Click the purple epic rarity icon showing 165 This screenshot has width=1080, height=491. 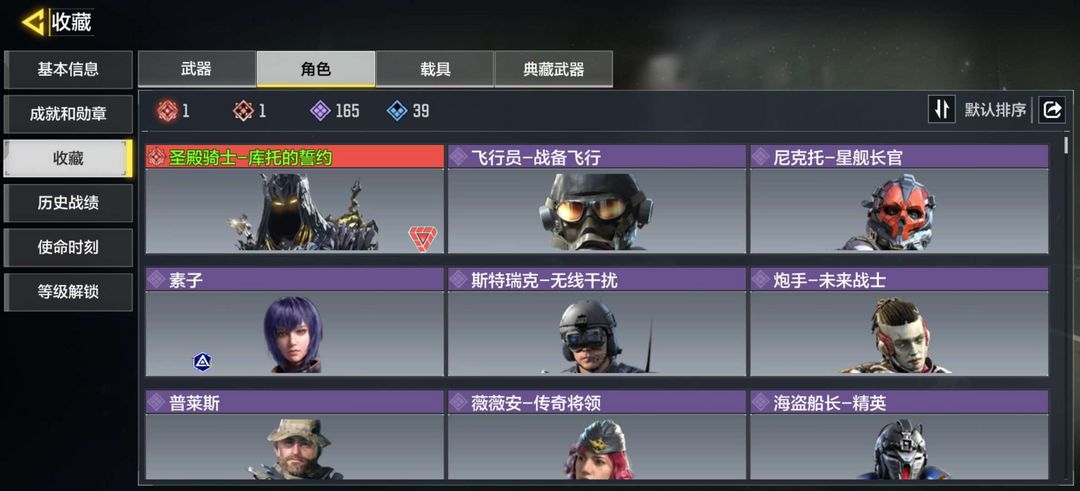320,110
